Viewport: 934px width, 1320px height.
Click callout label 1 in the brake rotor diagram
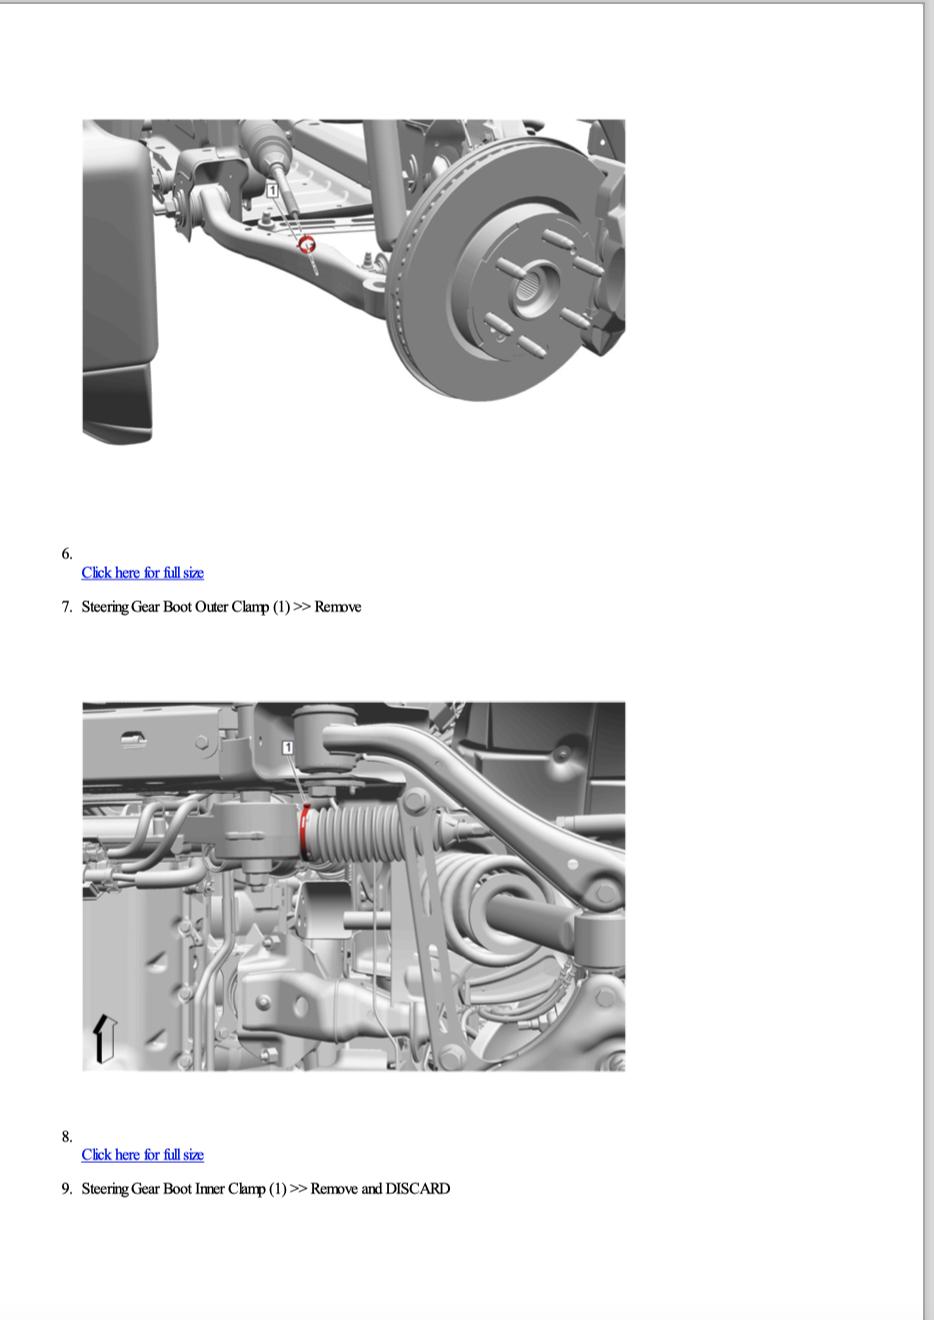pos(272,189)
